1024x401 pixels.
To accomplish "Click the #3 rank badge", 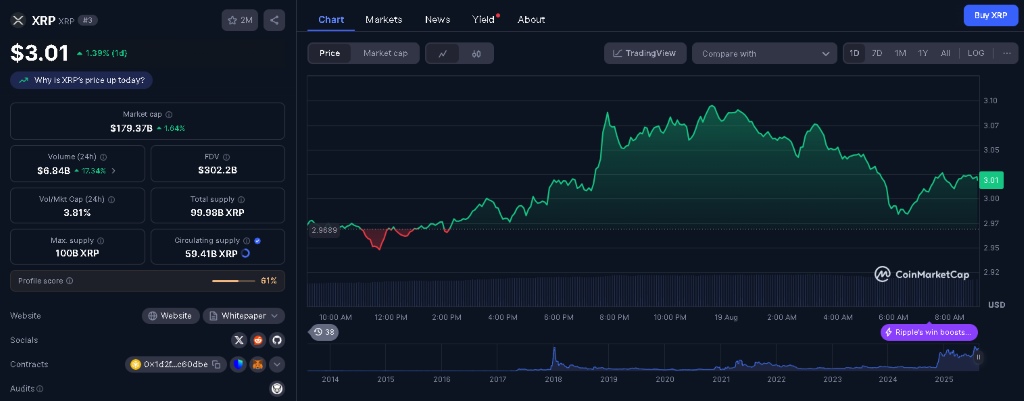I will pyautogui.click(x=88, y=20).
